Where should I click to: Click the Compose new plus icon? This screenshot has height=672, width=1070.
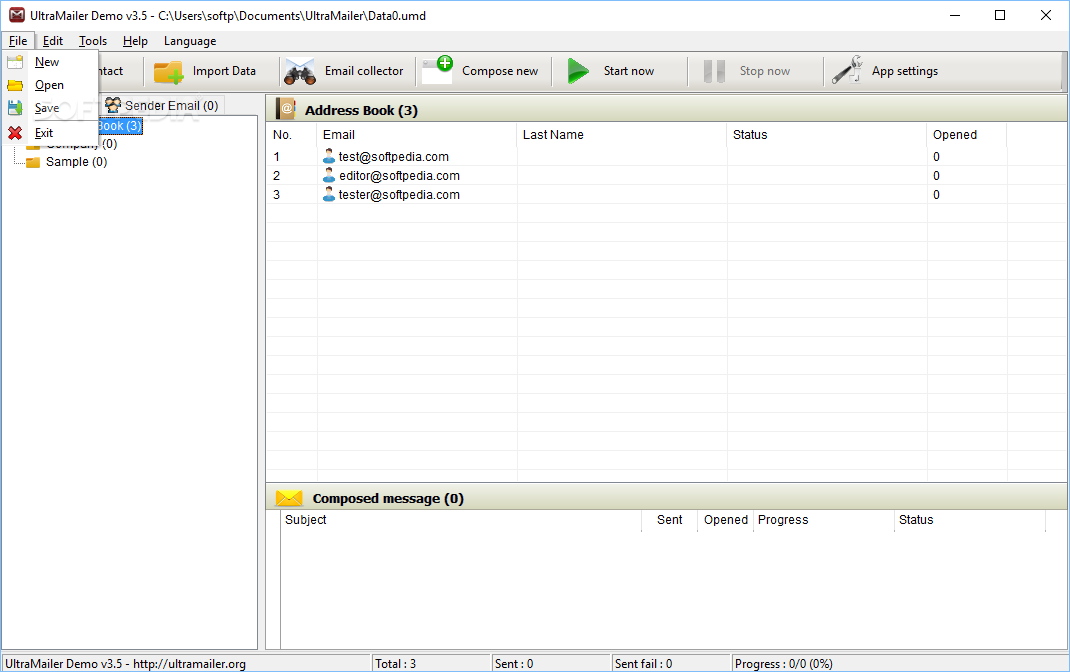(x=437, y=70)
